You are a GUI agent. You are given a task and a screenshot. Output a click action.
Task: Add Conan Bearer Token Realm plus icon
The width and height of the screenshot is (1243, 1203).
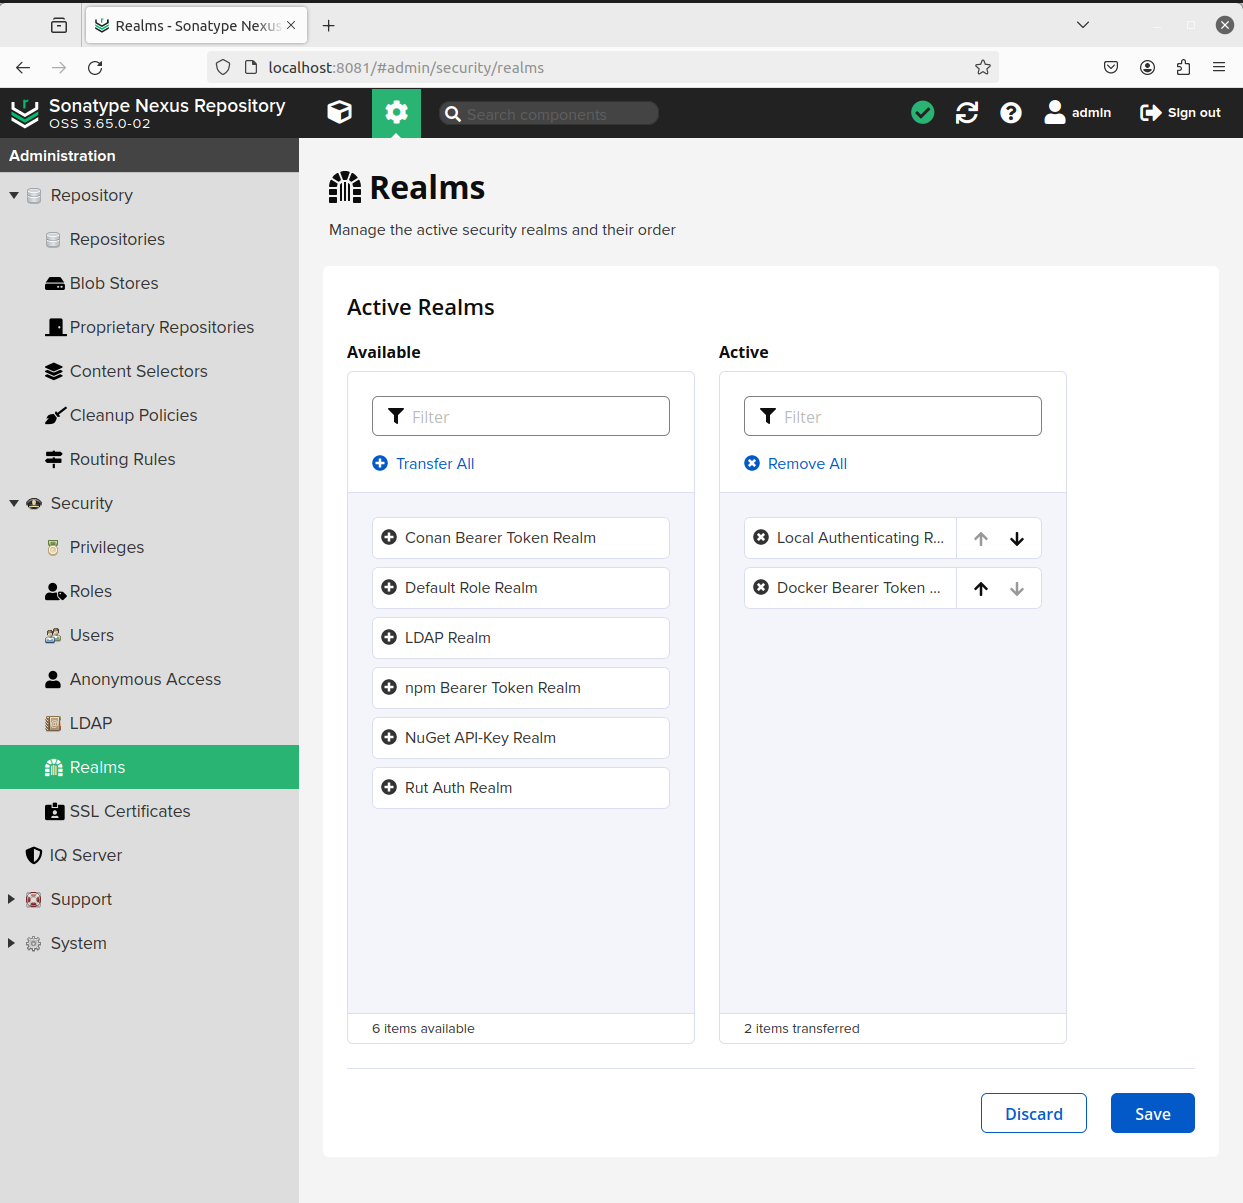pos(389,538)
